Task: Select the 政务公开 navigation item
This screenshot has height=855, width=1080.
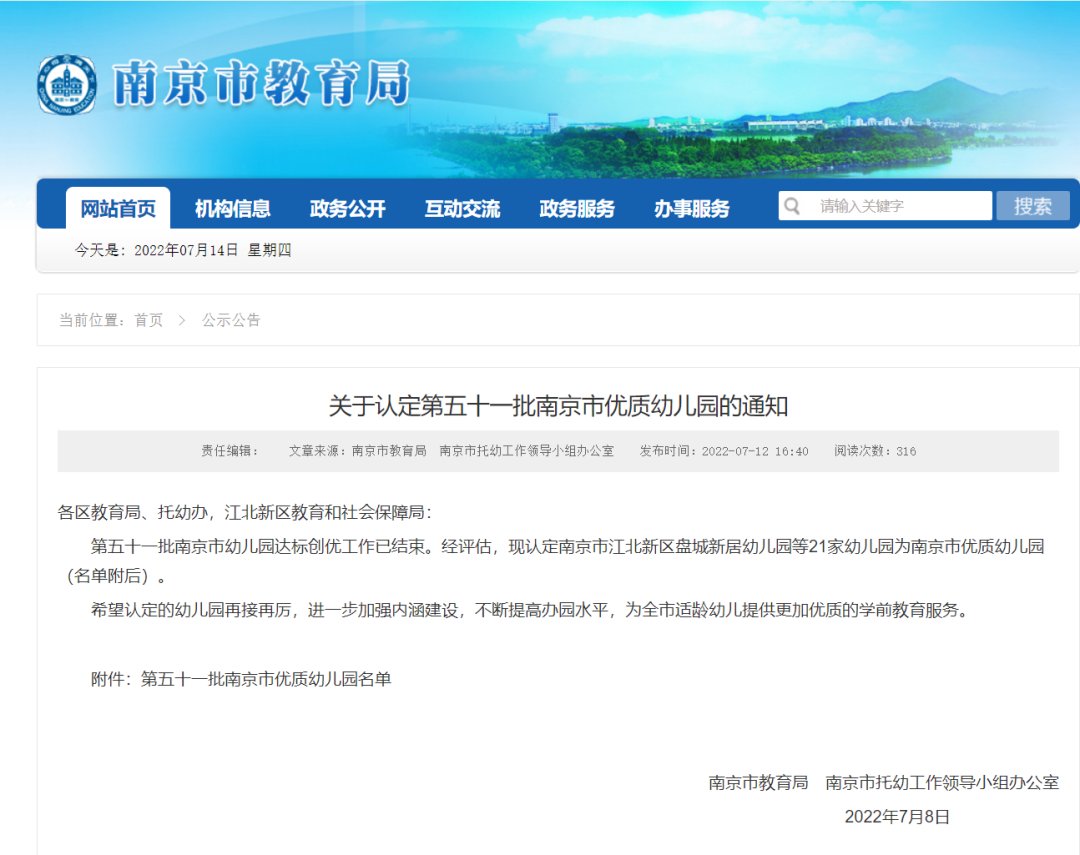Action: click(347, 209)
